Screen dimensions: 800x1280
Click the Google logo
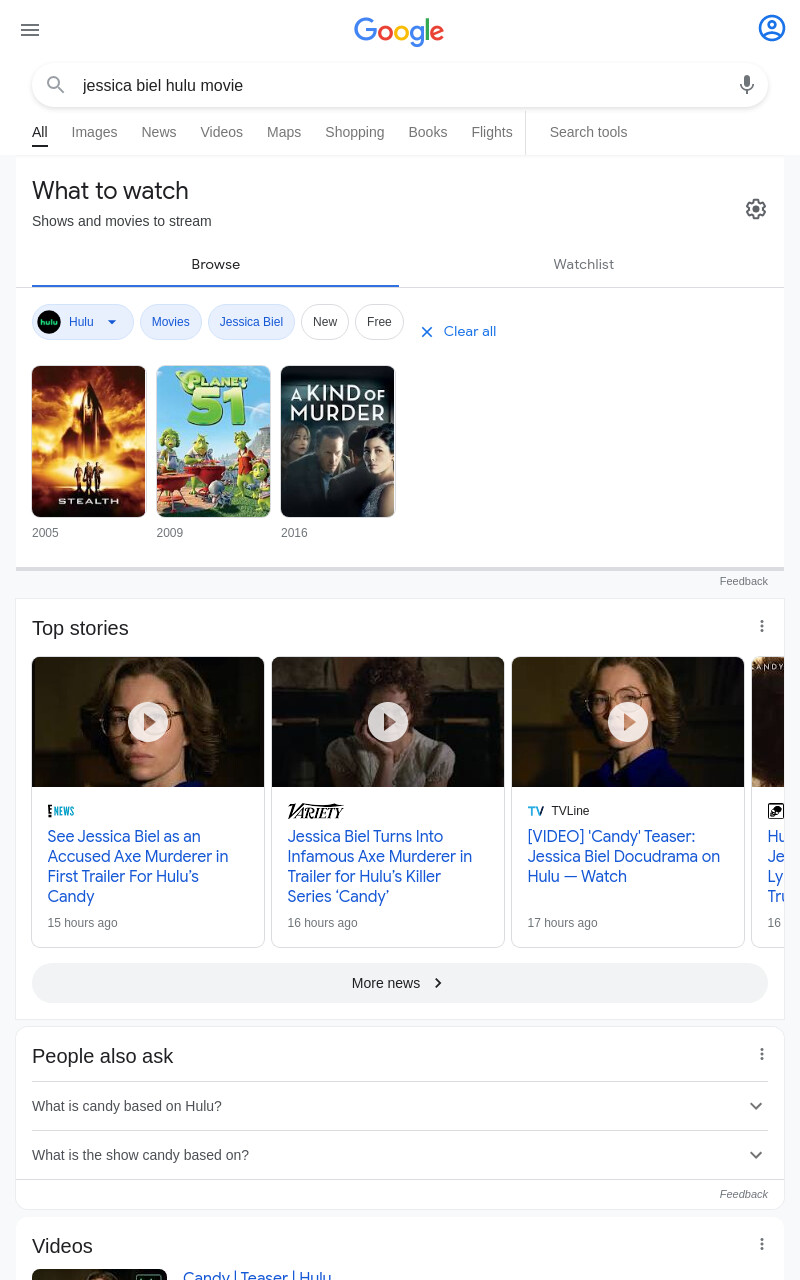click(x=399, y=31)
